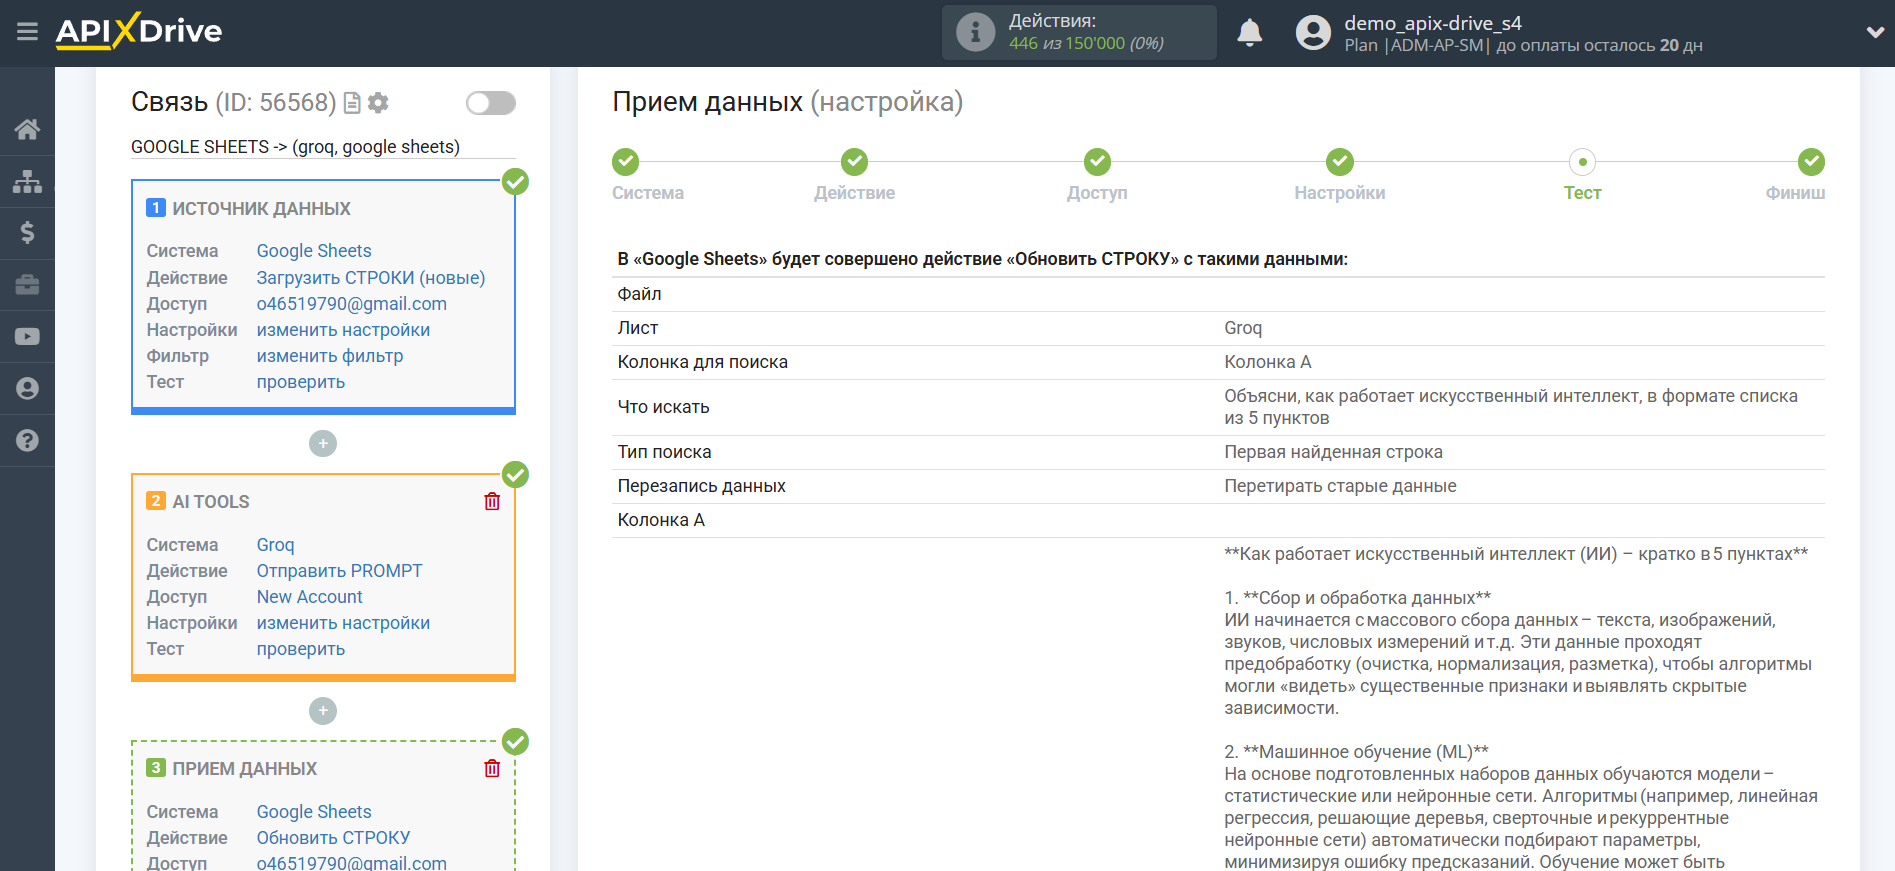Open connection settings gear icon
This screenshot has height=871, width=1895.
378,103
